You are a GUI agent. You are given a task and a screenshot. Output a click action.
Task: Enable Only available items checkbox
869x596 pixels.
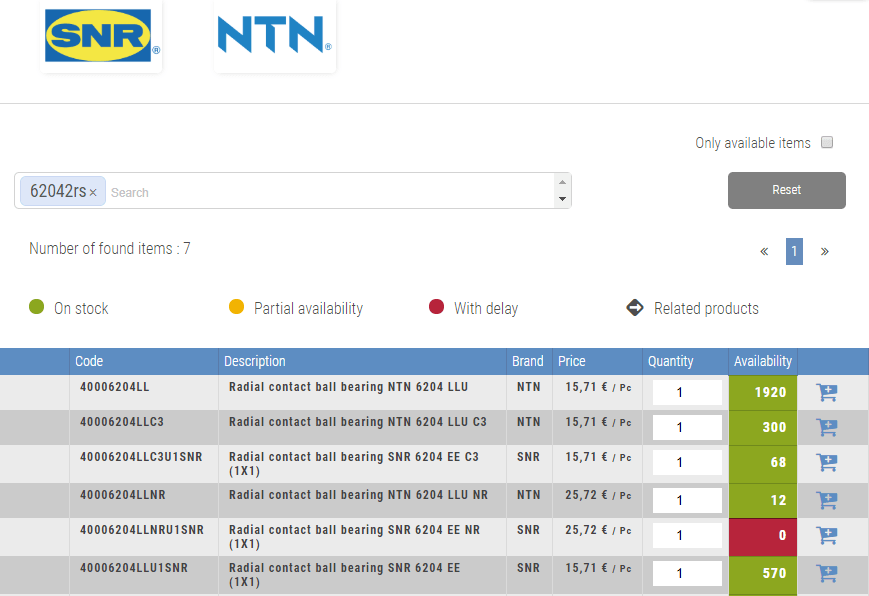tap(827, 143)
